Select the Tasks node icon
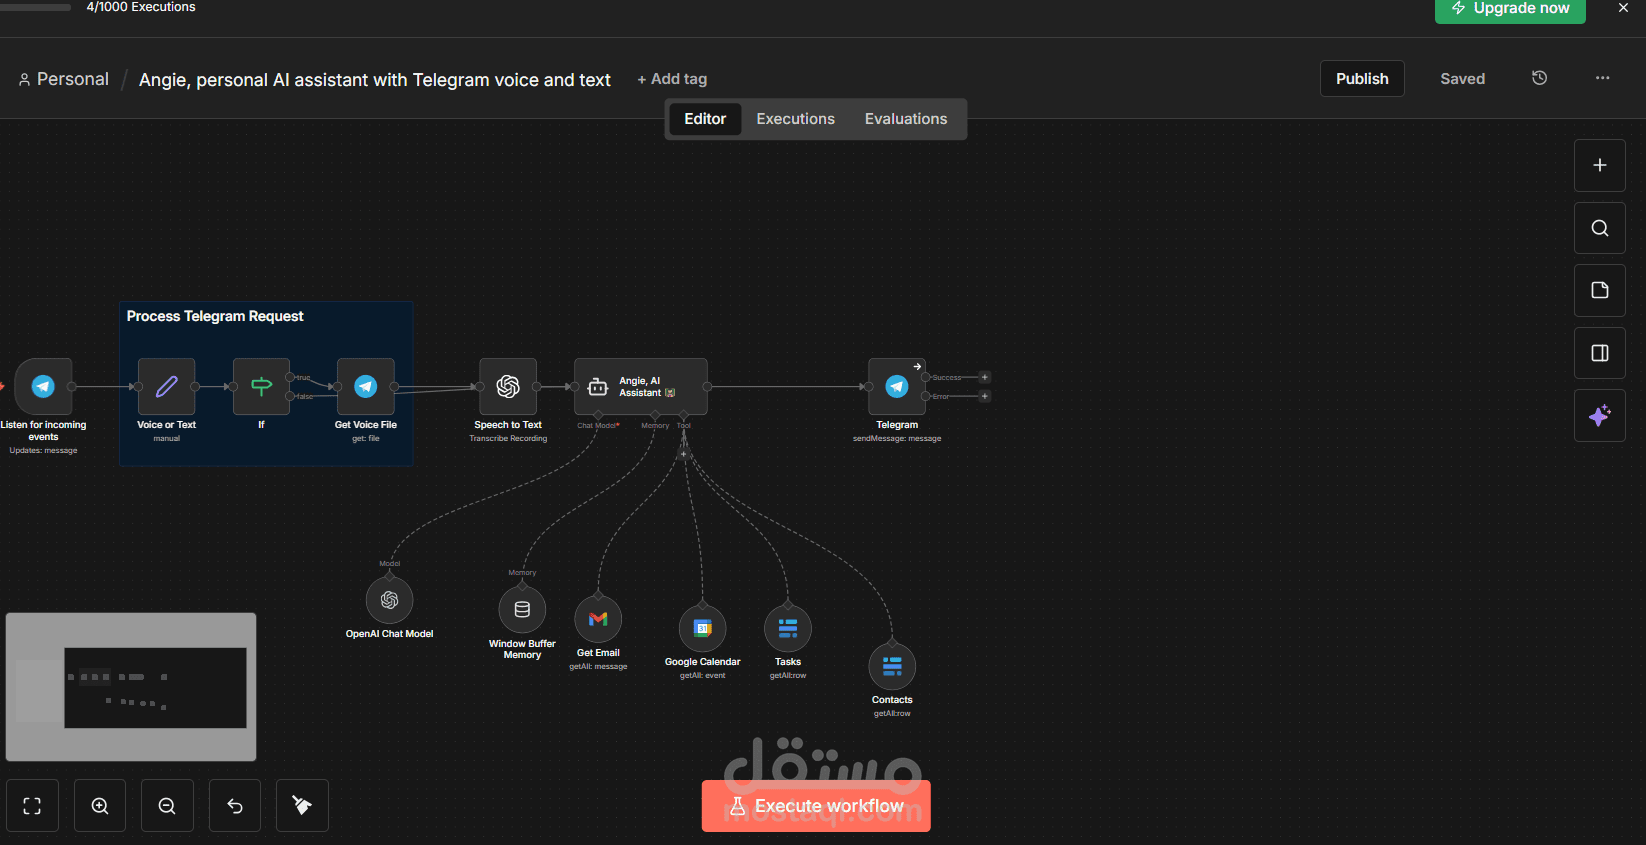The height and width of the screenshot is (845, 1646). pos(788,628)
